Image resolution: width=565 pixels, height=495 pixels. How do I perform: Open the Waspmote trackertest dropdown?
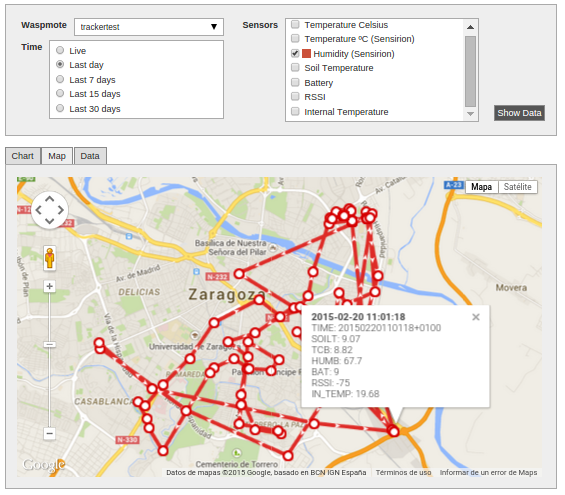[149, 27]
